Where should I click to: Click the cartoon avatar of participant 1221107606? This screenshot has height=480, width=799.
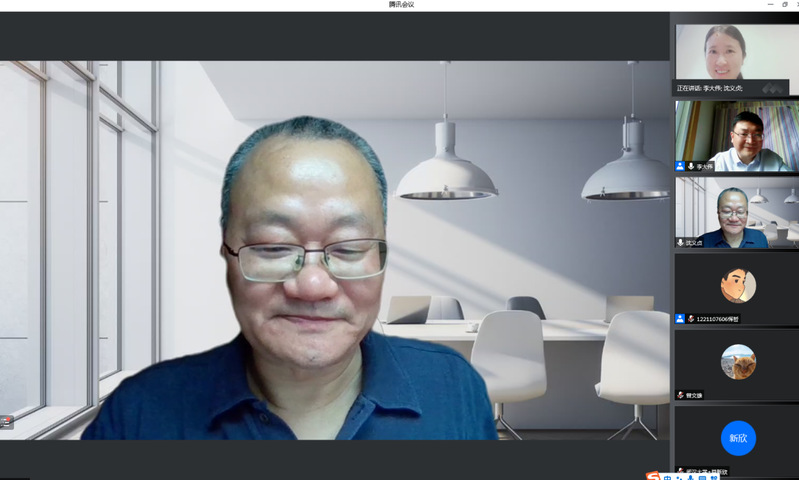(x=738, y=285)
